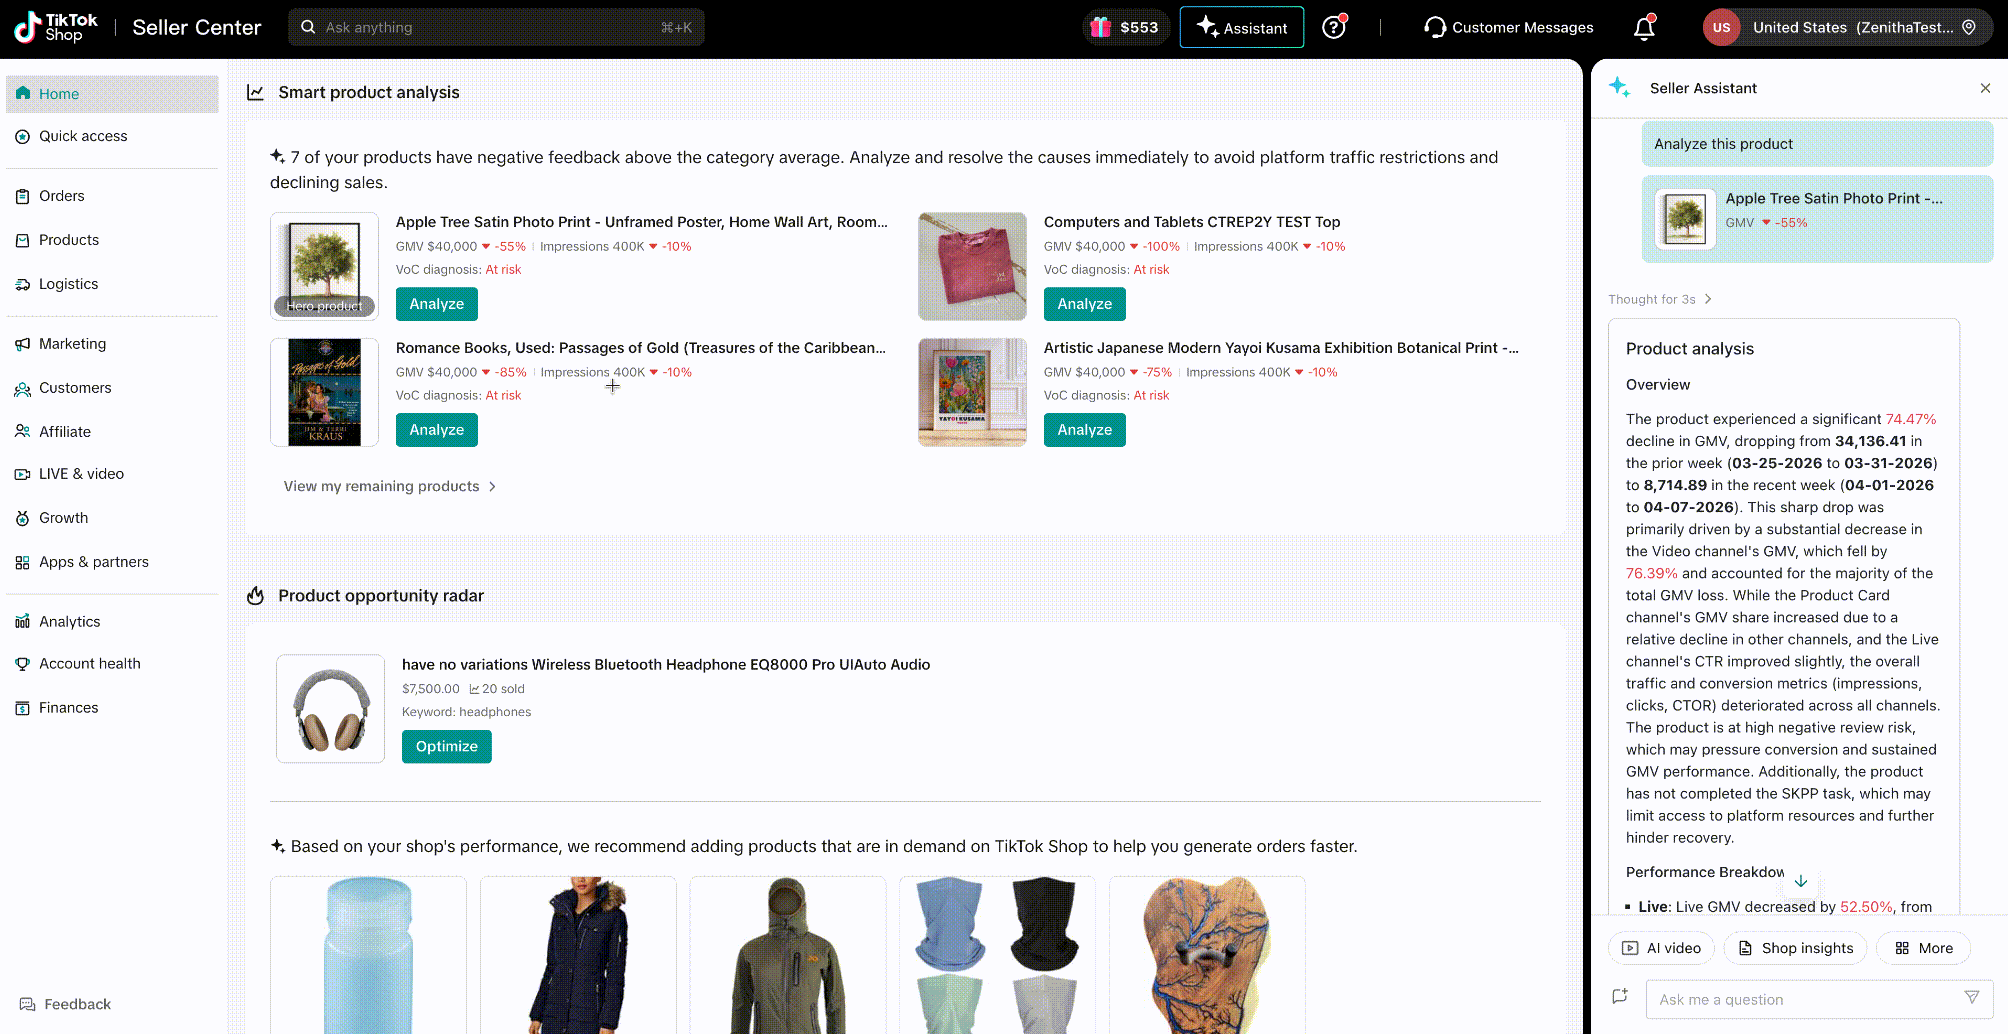This screenshot has height=1034, width=2008.
Task: Click the gift rewards icon showing $553
Action: [1101, 27]
